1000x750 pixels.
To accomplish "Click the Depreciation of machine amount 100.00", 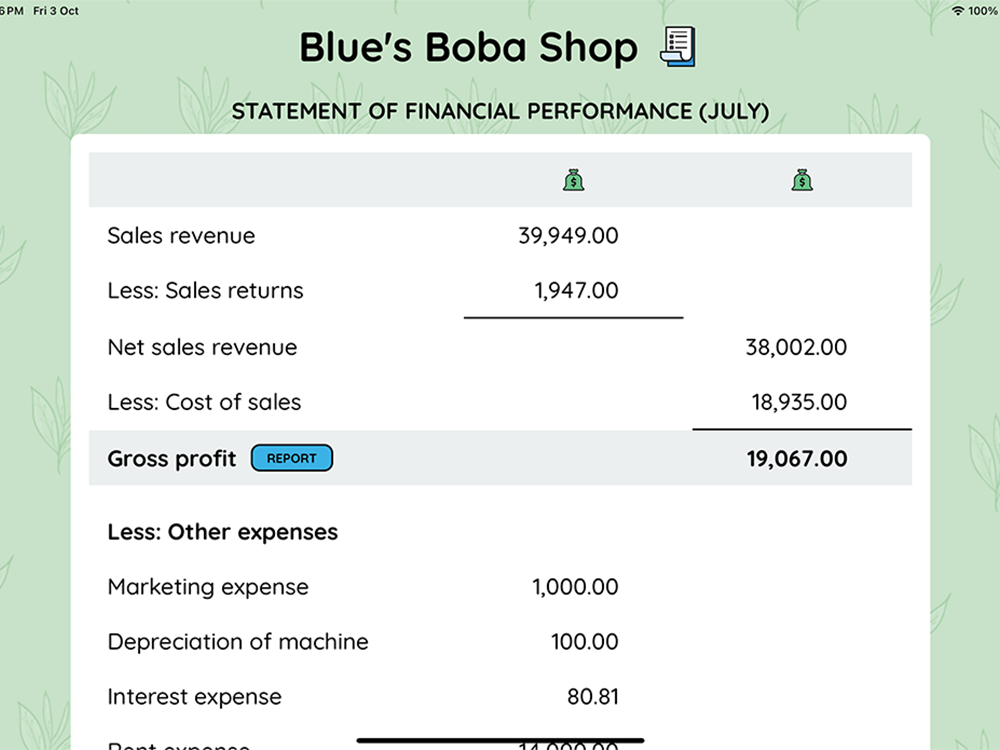I will [584, 642].
